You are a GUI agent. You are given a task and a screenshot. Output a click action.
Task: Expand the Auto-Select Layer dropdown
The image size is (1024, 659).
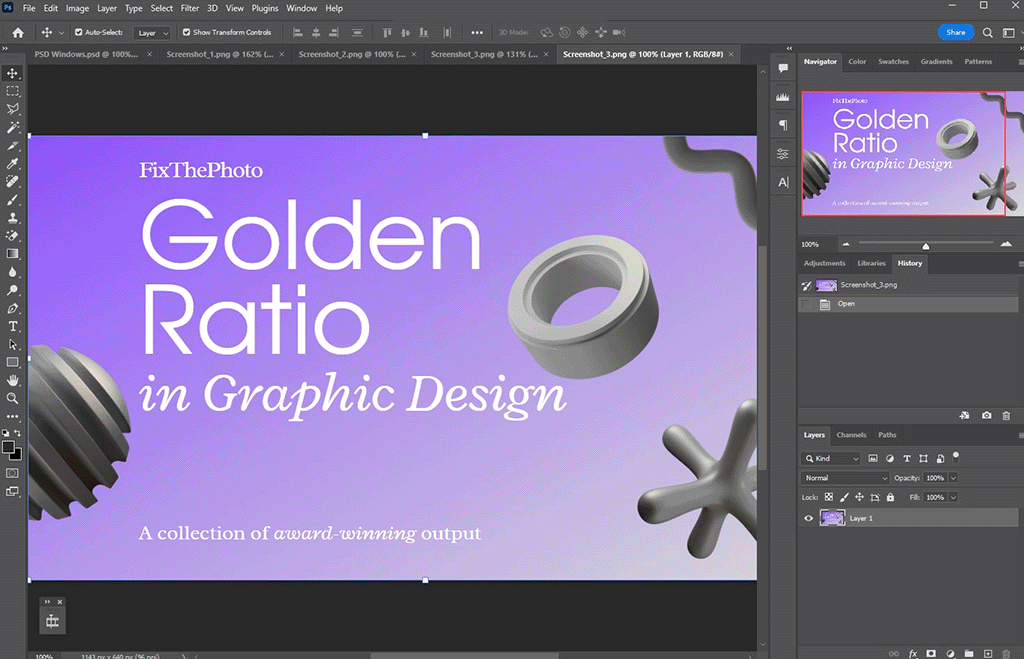(153, 32)
